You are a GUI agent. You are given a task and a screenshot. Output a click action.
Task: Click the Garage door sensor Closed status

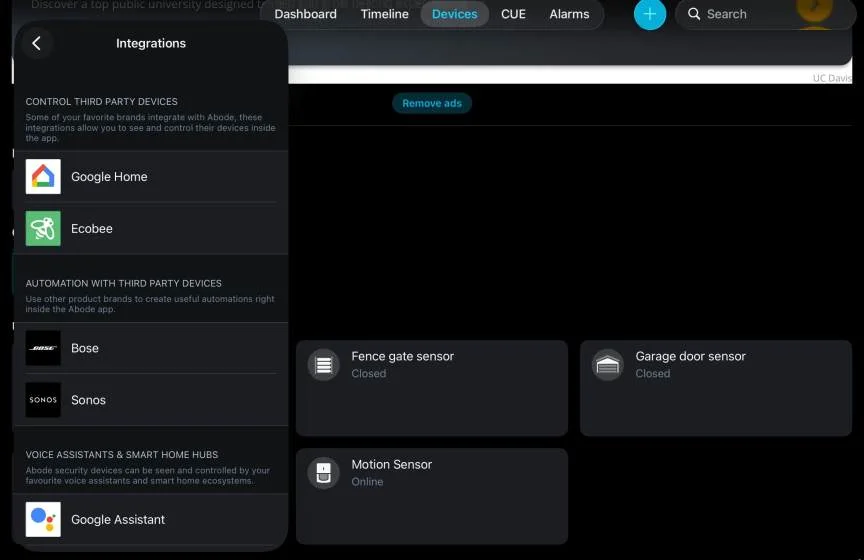653,373
